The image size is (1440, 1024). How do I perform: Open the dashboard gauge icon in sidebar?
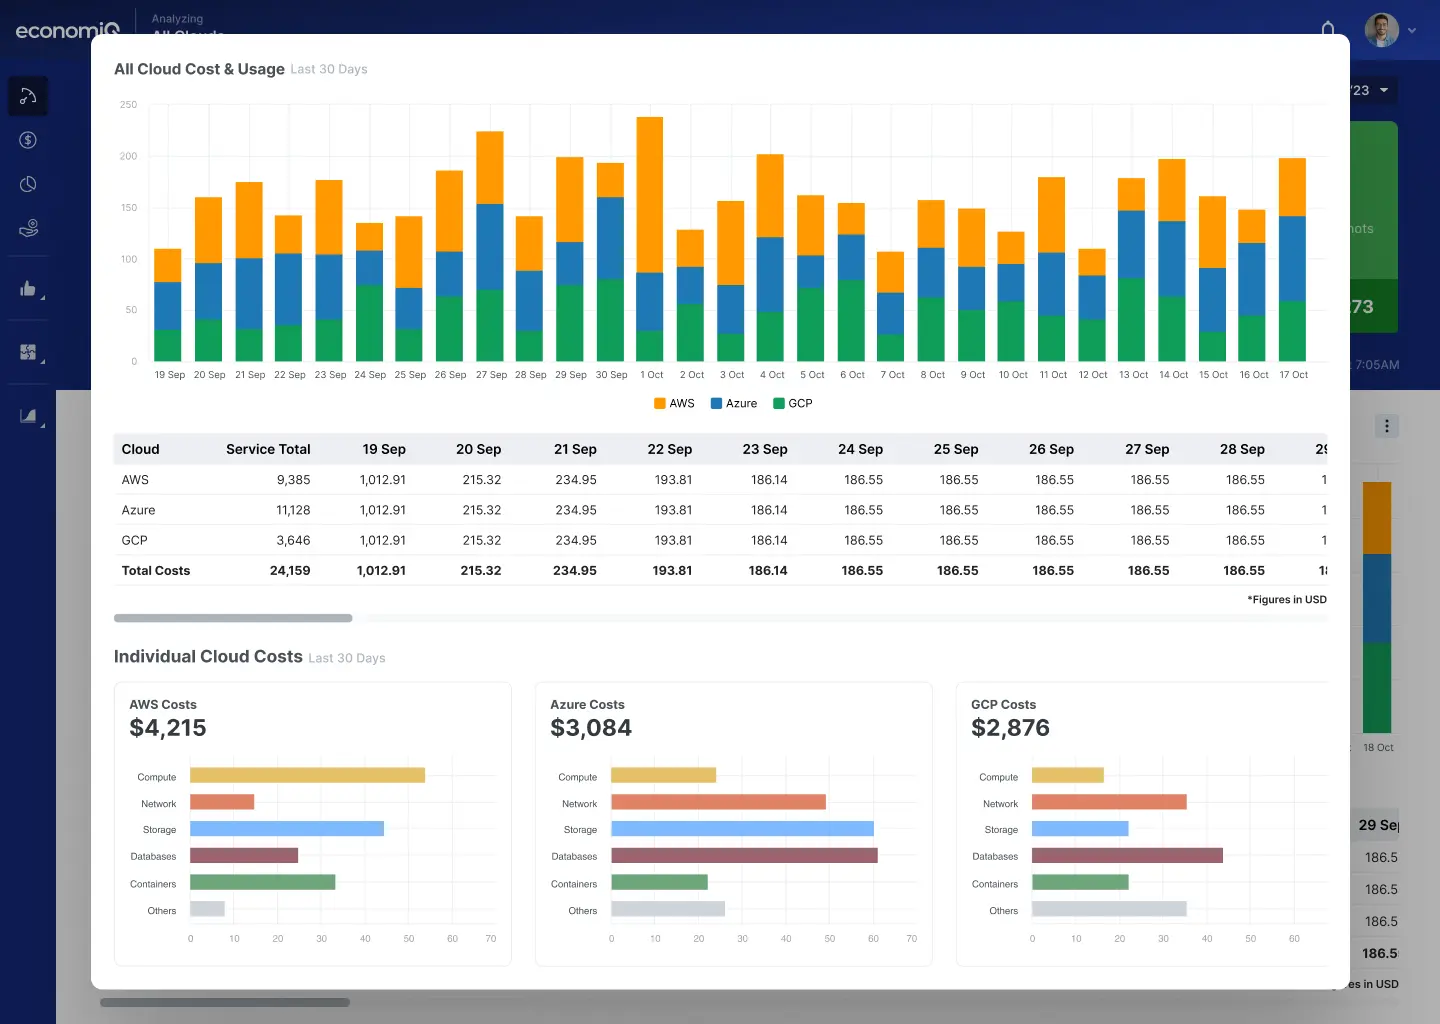point(28,96)
